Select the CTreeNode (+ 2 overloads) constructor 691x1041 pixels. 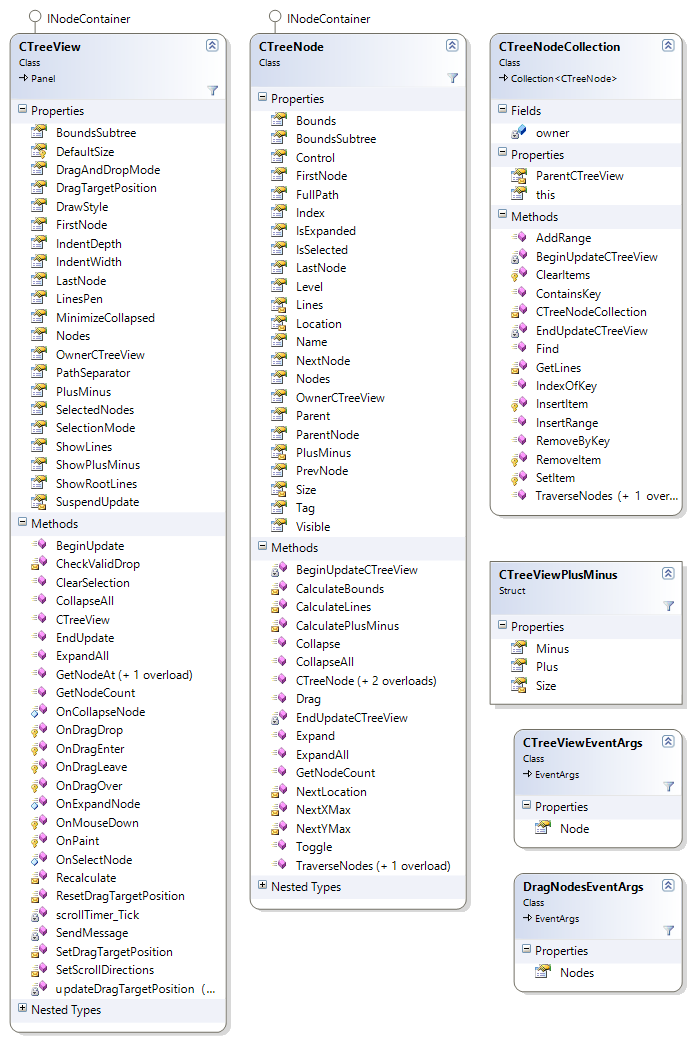[x=366, y=681]
